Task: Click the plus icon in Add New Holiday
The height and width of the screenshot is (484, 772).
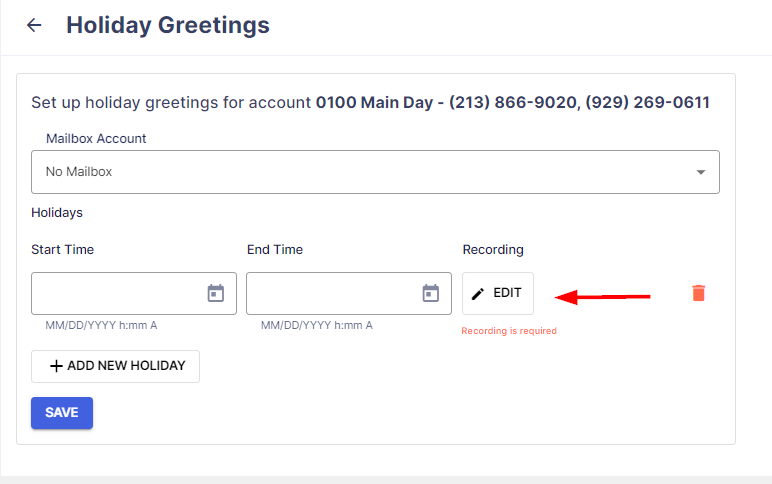Action: (56, 366)
